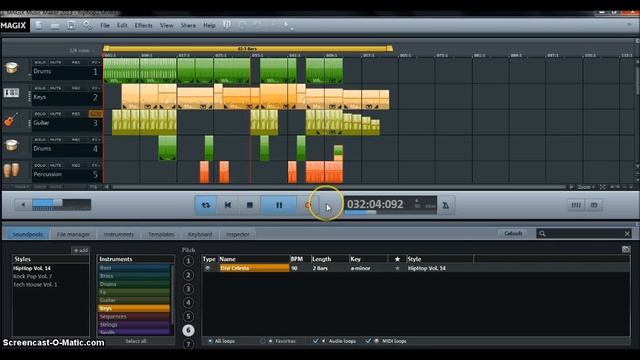Open the View menu

click(167, 25)
